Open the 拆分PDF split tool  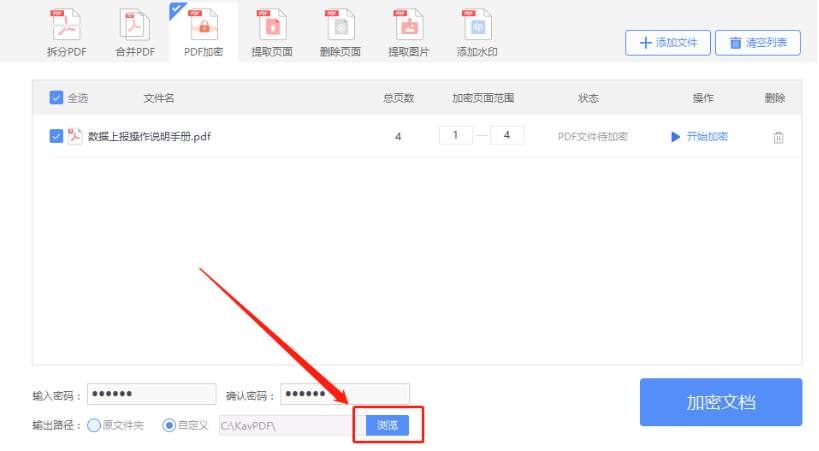pyautogui.click(x=66, y=33)
